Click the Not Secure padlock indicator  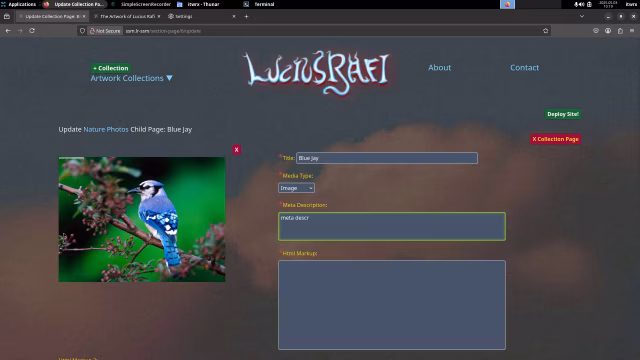click(x=105, y=31)
